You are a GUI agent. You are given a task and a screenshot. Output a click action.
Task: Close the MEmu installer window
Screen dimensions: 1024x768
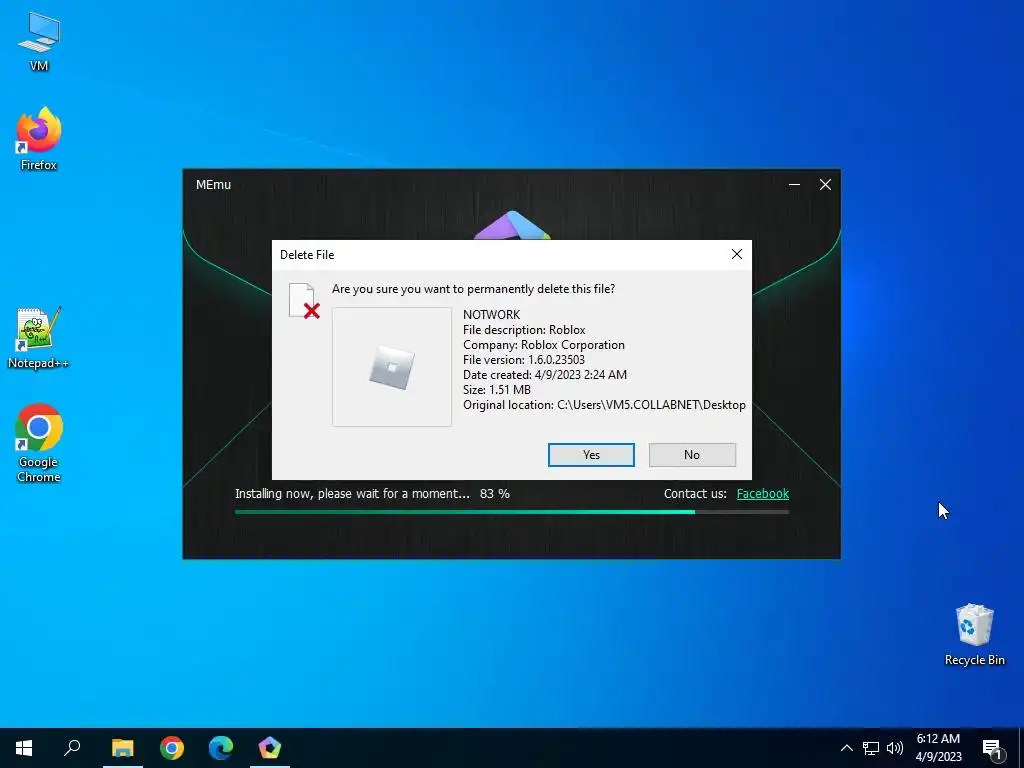coord(825,185)
